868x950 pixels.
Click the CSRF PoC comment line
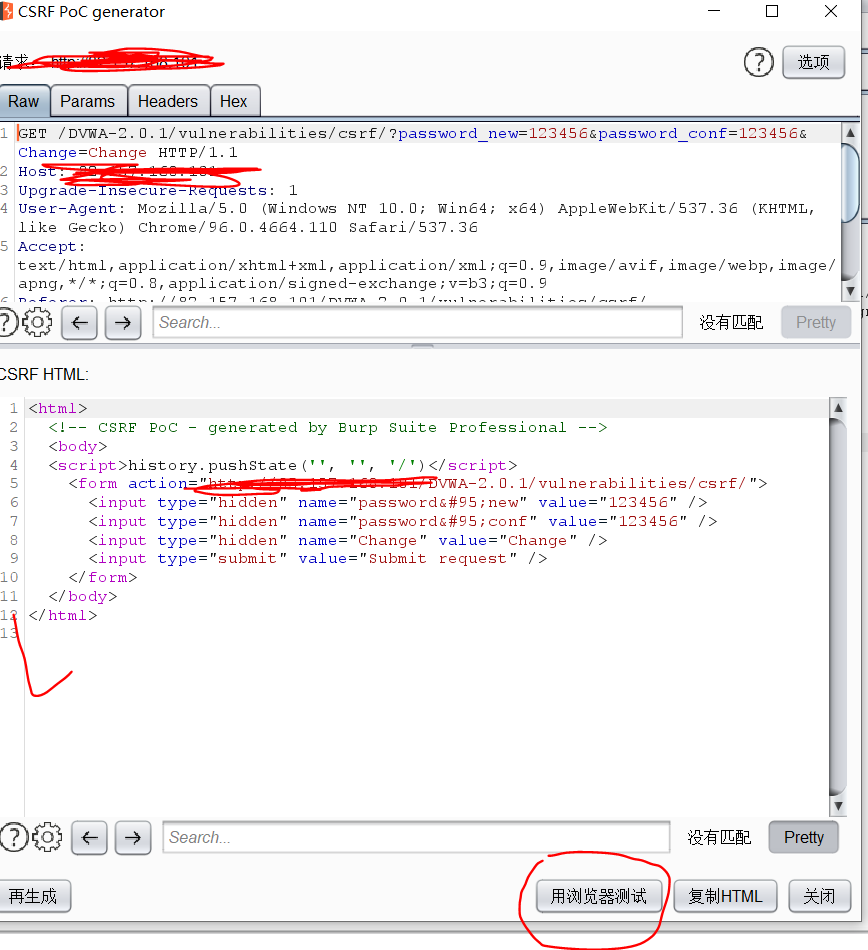pos(328,428)
